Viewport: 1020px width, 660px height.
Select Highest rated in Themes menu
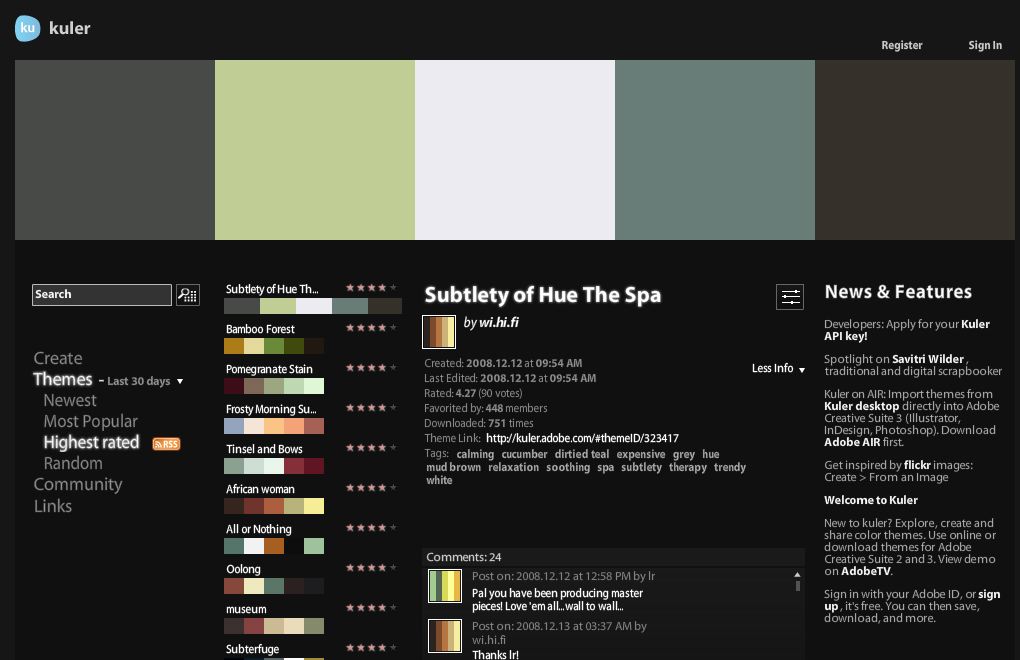pos(91,442)
